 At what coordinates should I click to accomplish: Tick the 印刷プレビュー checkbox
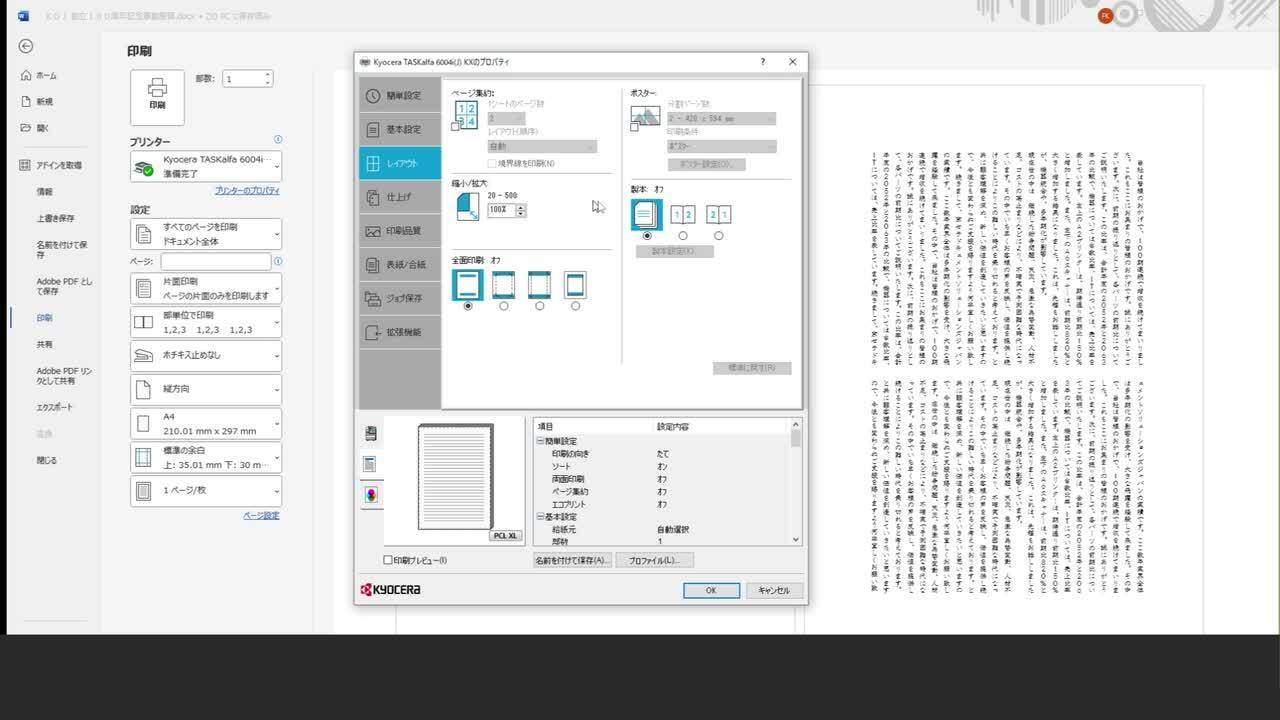click(x=388, y=560)
